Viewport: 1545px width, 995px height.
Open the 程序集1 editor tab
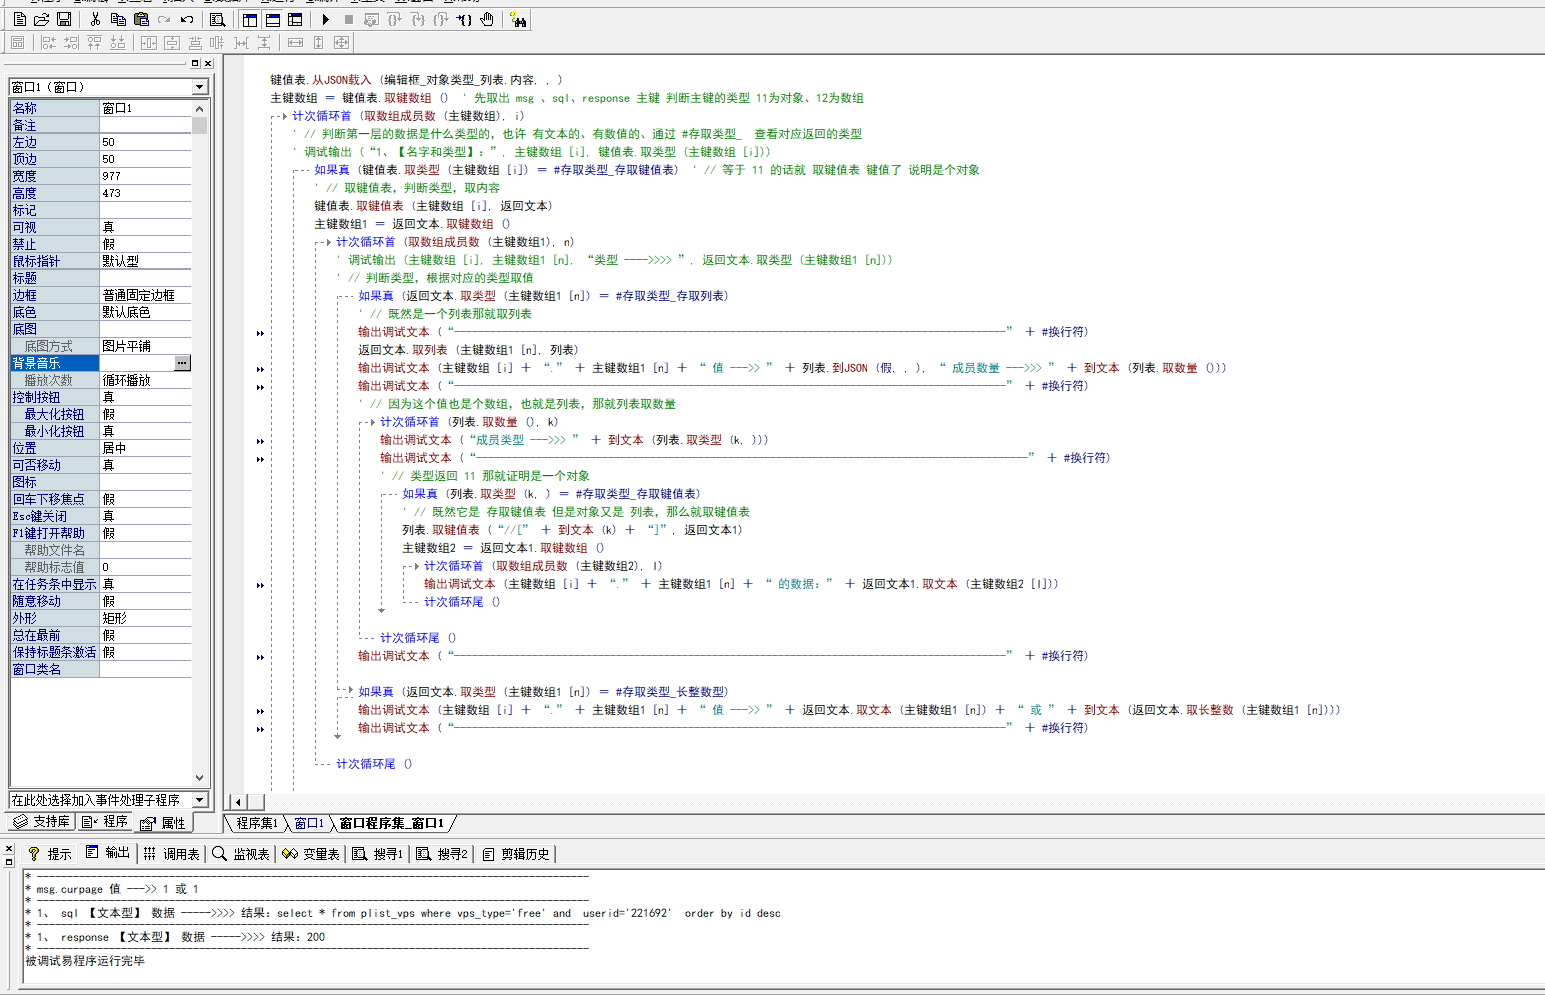pos(256,823)
